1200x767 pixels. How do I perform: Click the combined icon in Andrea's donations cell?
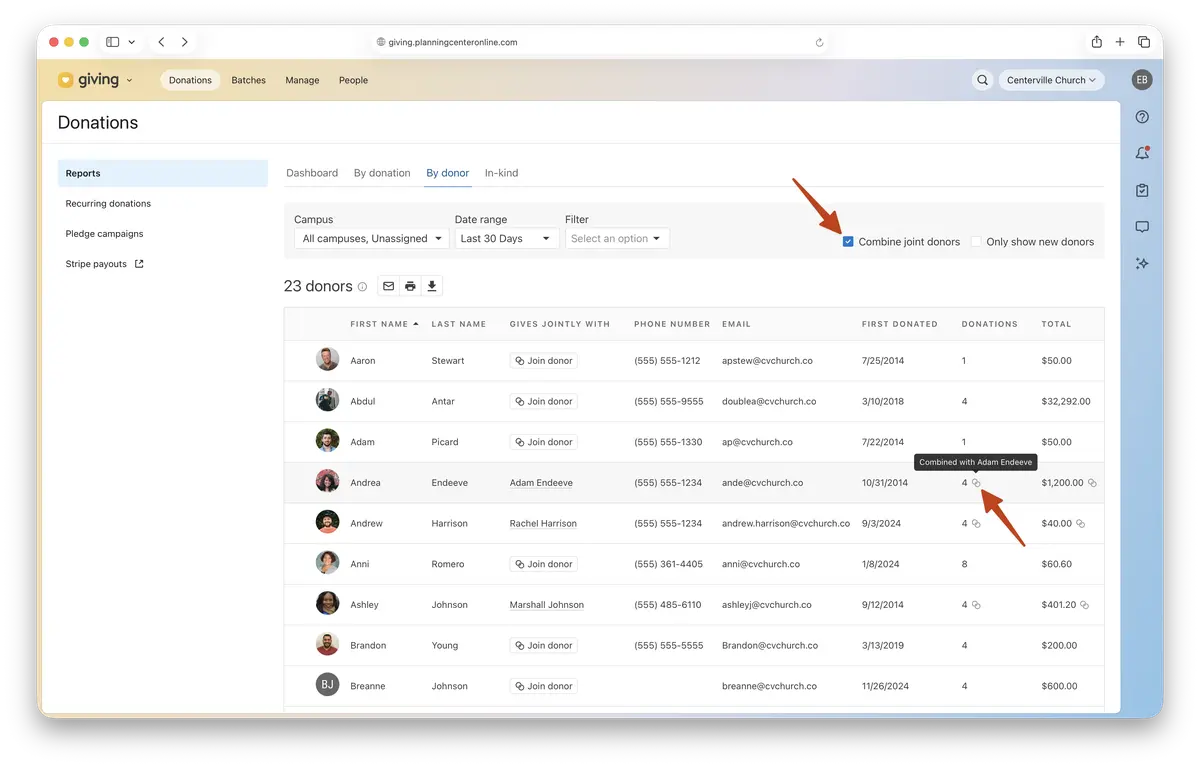click(x=977, y=483)
